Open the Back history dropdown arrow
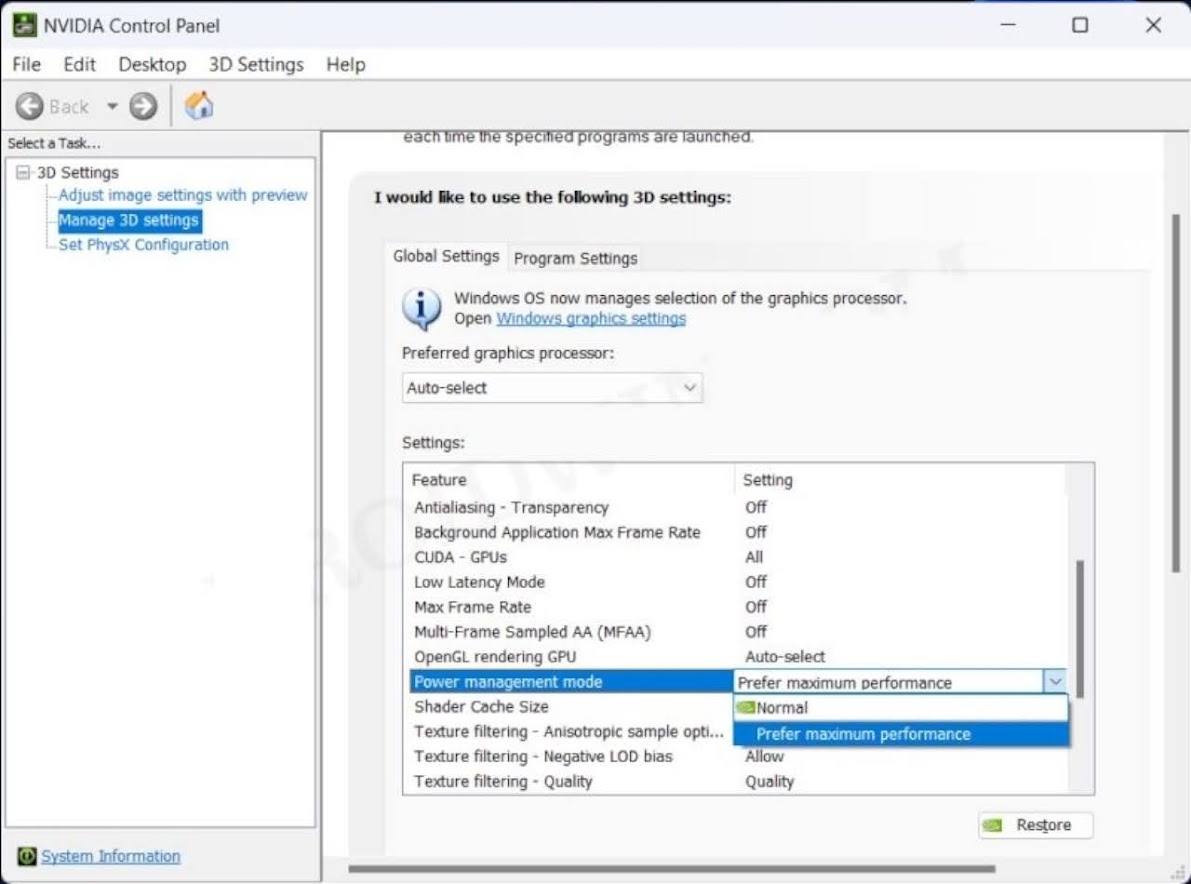Viewport: 1191px width, 884px height. click(112, 106)
